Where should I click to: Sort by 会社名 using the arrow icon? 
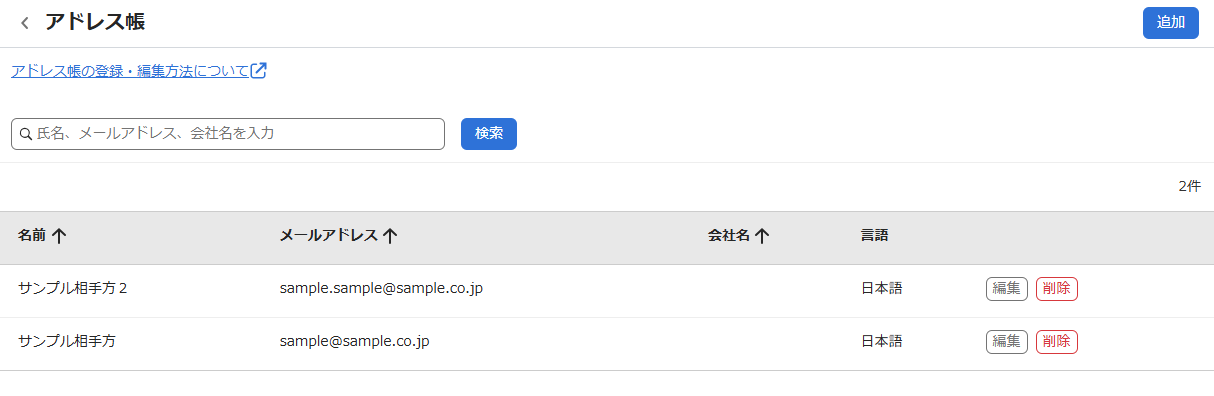(762, 236)
